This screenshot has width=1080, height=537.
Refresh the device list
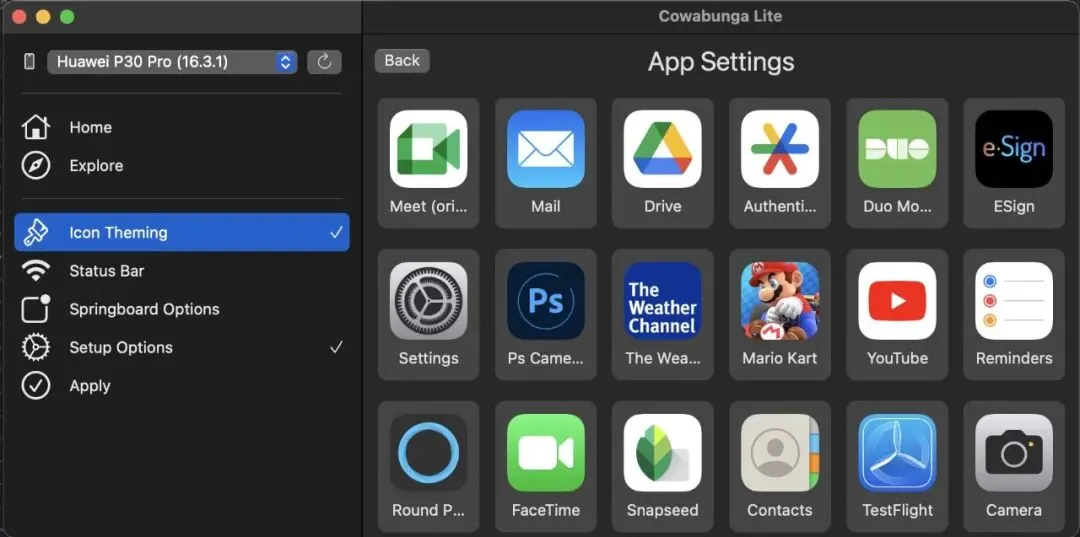pos(324,62)
